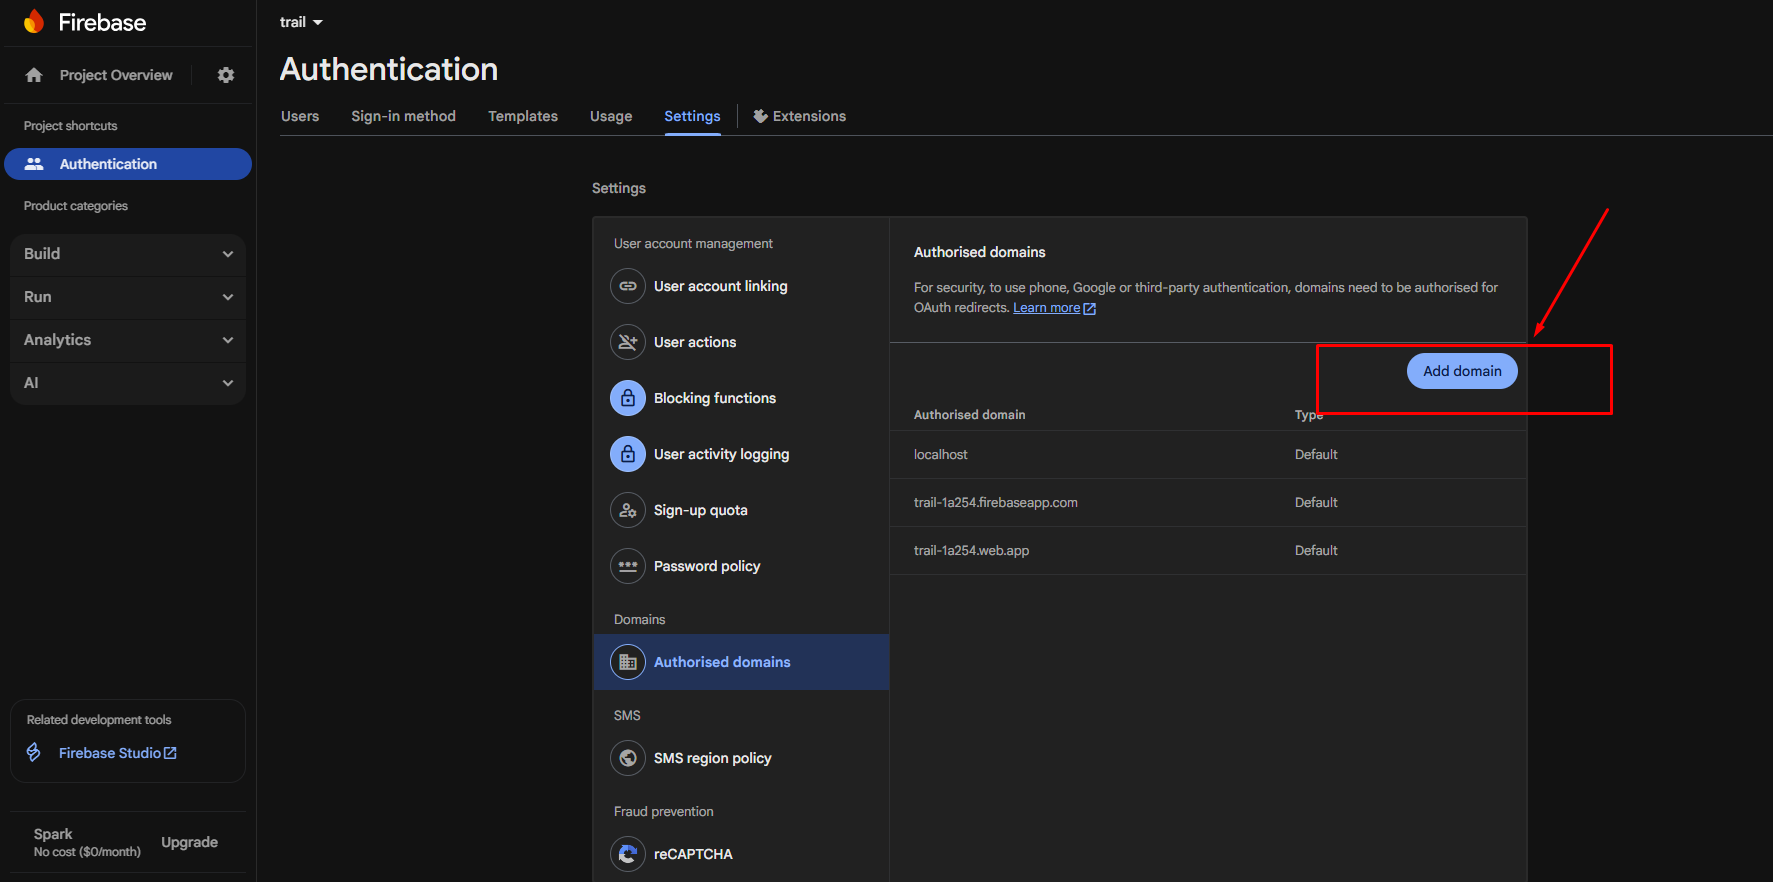Click the Add domain button
This screenshot has width=1773, height=882.
[1462, 371]
